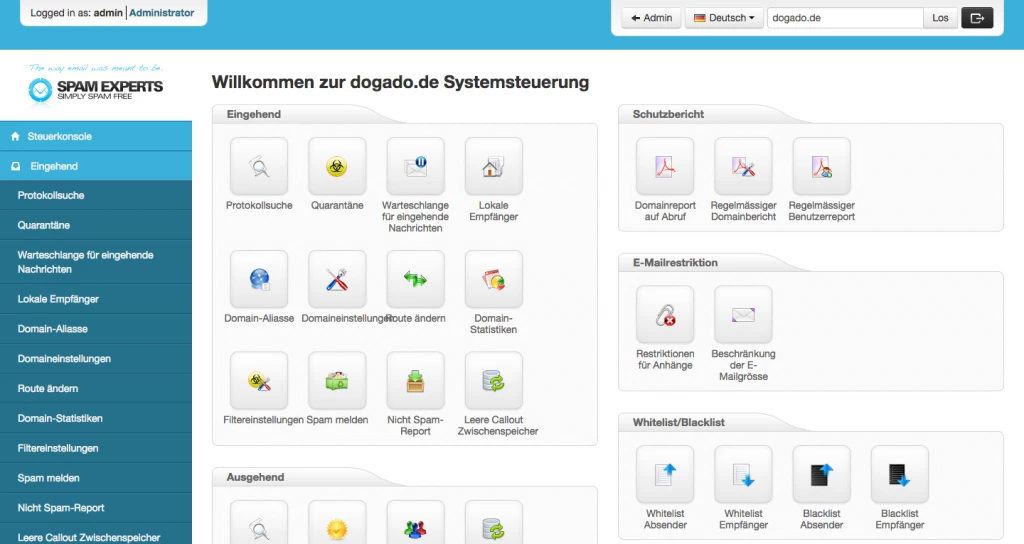The width and height of the screenshot is (1024, 544).
Task: Click the sun icon in Ausgehend panel
Action: click(337, 522)
